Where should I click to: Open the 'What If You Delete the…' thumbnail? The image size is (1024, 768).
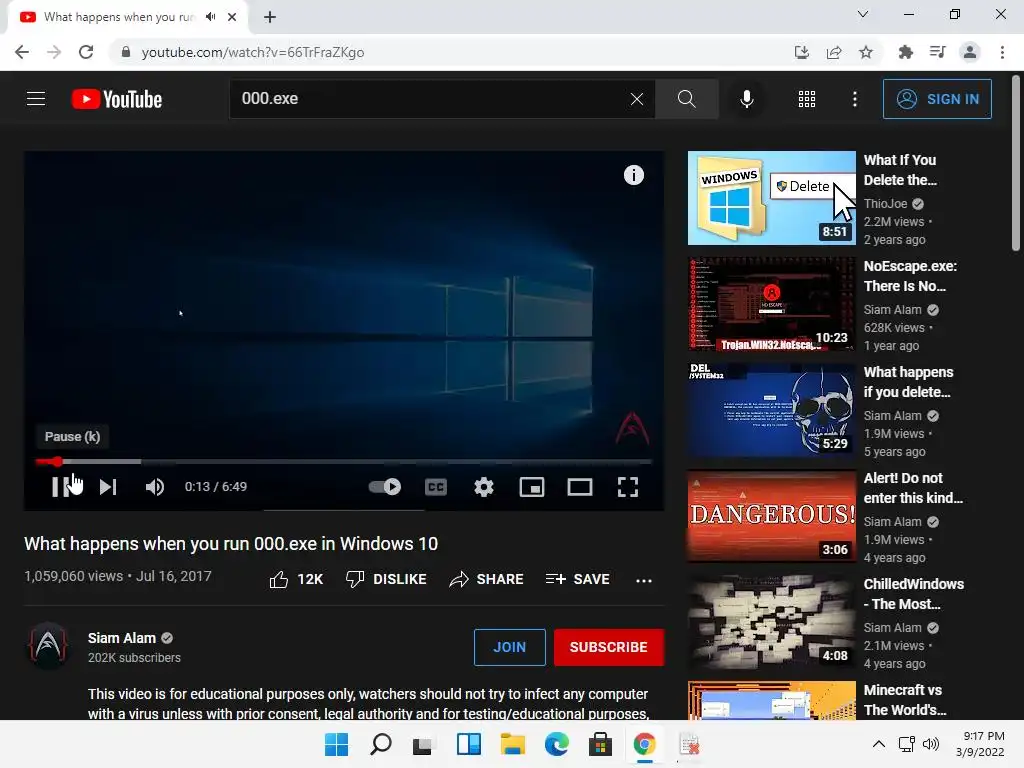pyautogui.click(x=771, y=198)
